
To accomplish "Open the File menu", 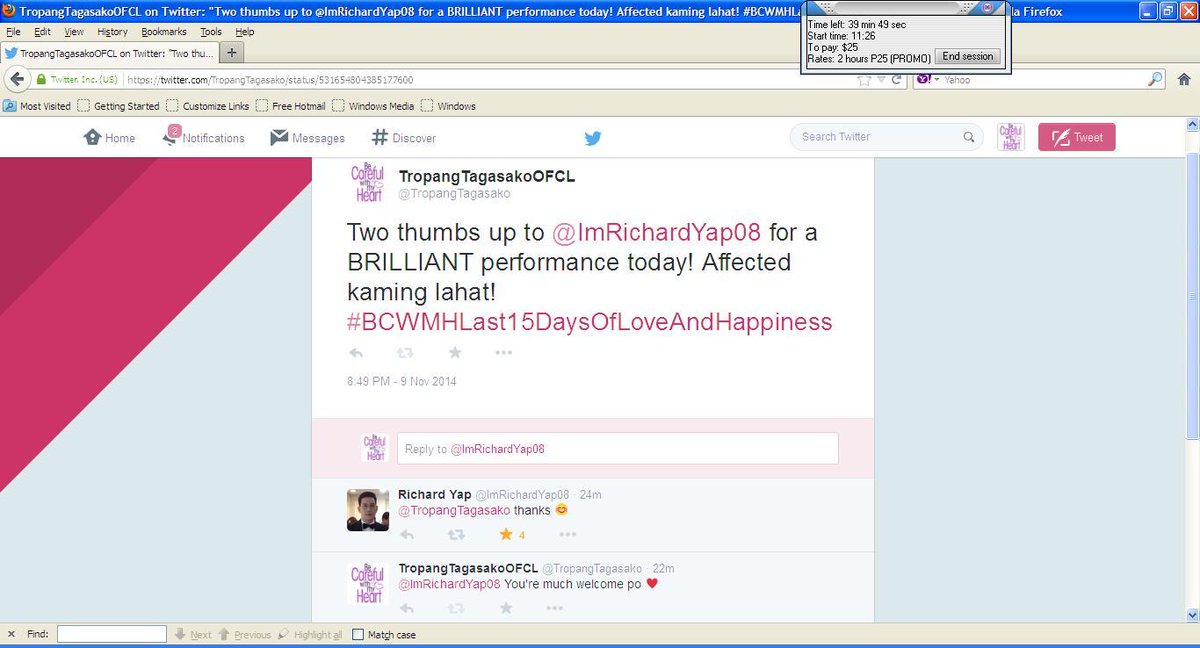I will (x=13, y=32).
